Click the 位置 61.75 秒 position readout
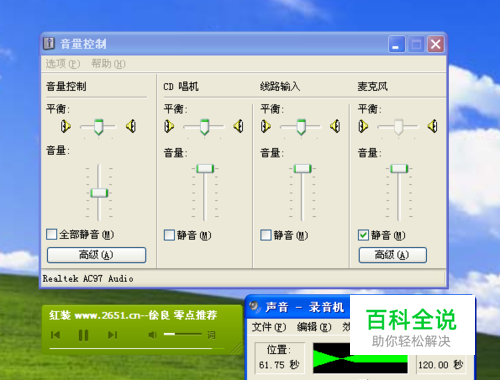The width and height of the screenshot is (500, 380). (279, 357)
